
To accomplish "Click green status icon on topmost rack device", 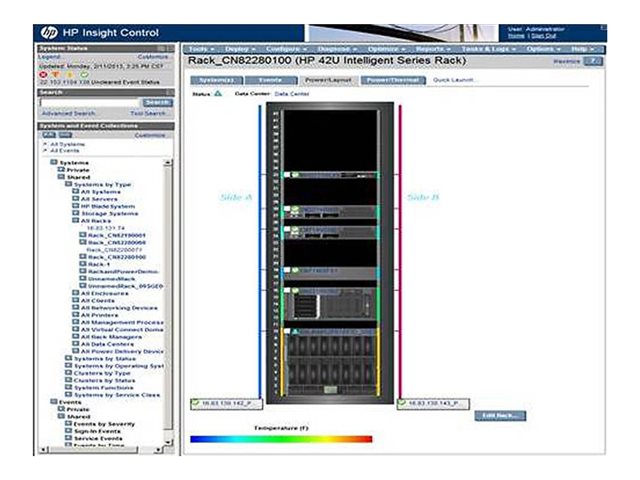I will (296, 175).
